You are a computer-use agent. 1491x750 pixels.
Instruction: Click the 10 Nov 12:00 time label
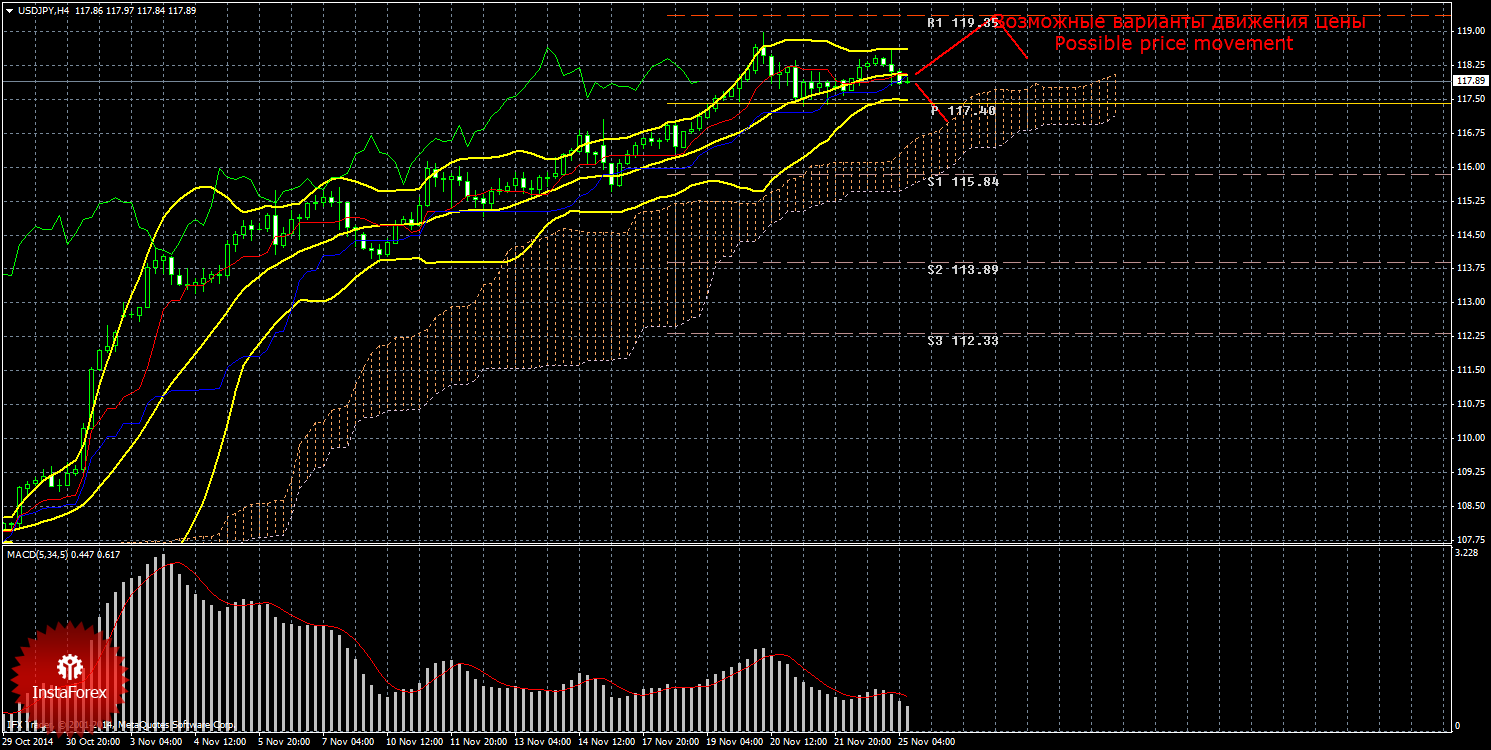point(415,742)
